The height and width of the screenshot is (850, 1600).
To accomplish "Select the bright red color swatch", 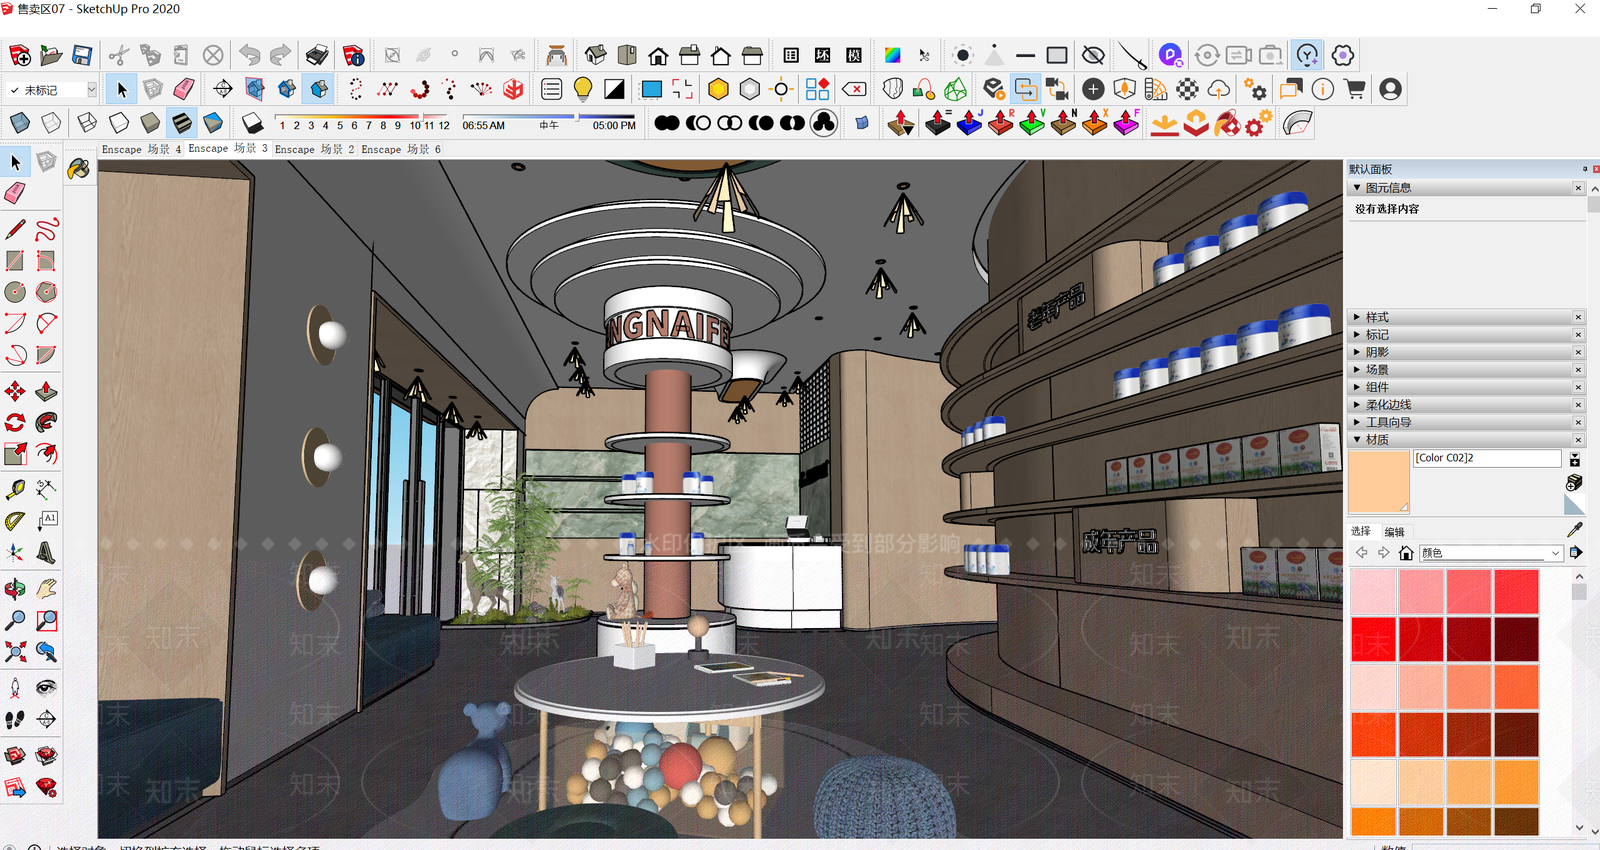I will pyautogui.click(x=1373, y=639).
